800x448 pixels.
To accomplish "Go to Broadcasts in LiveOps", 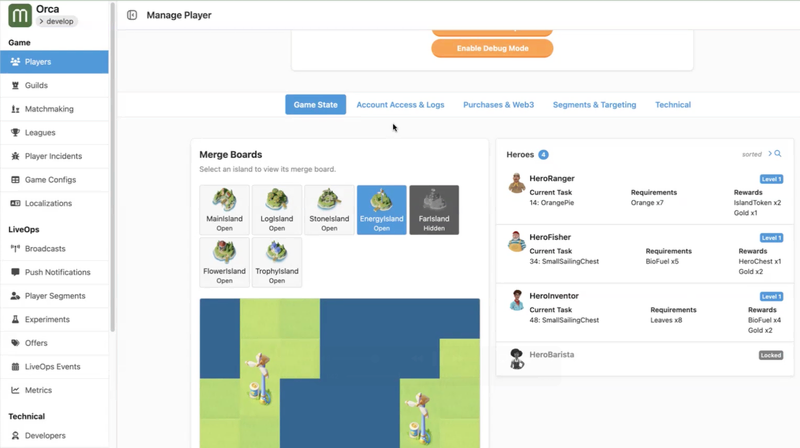I will [x=45, y=248].
